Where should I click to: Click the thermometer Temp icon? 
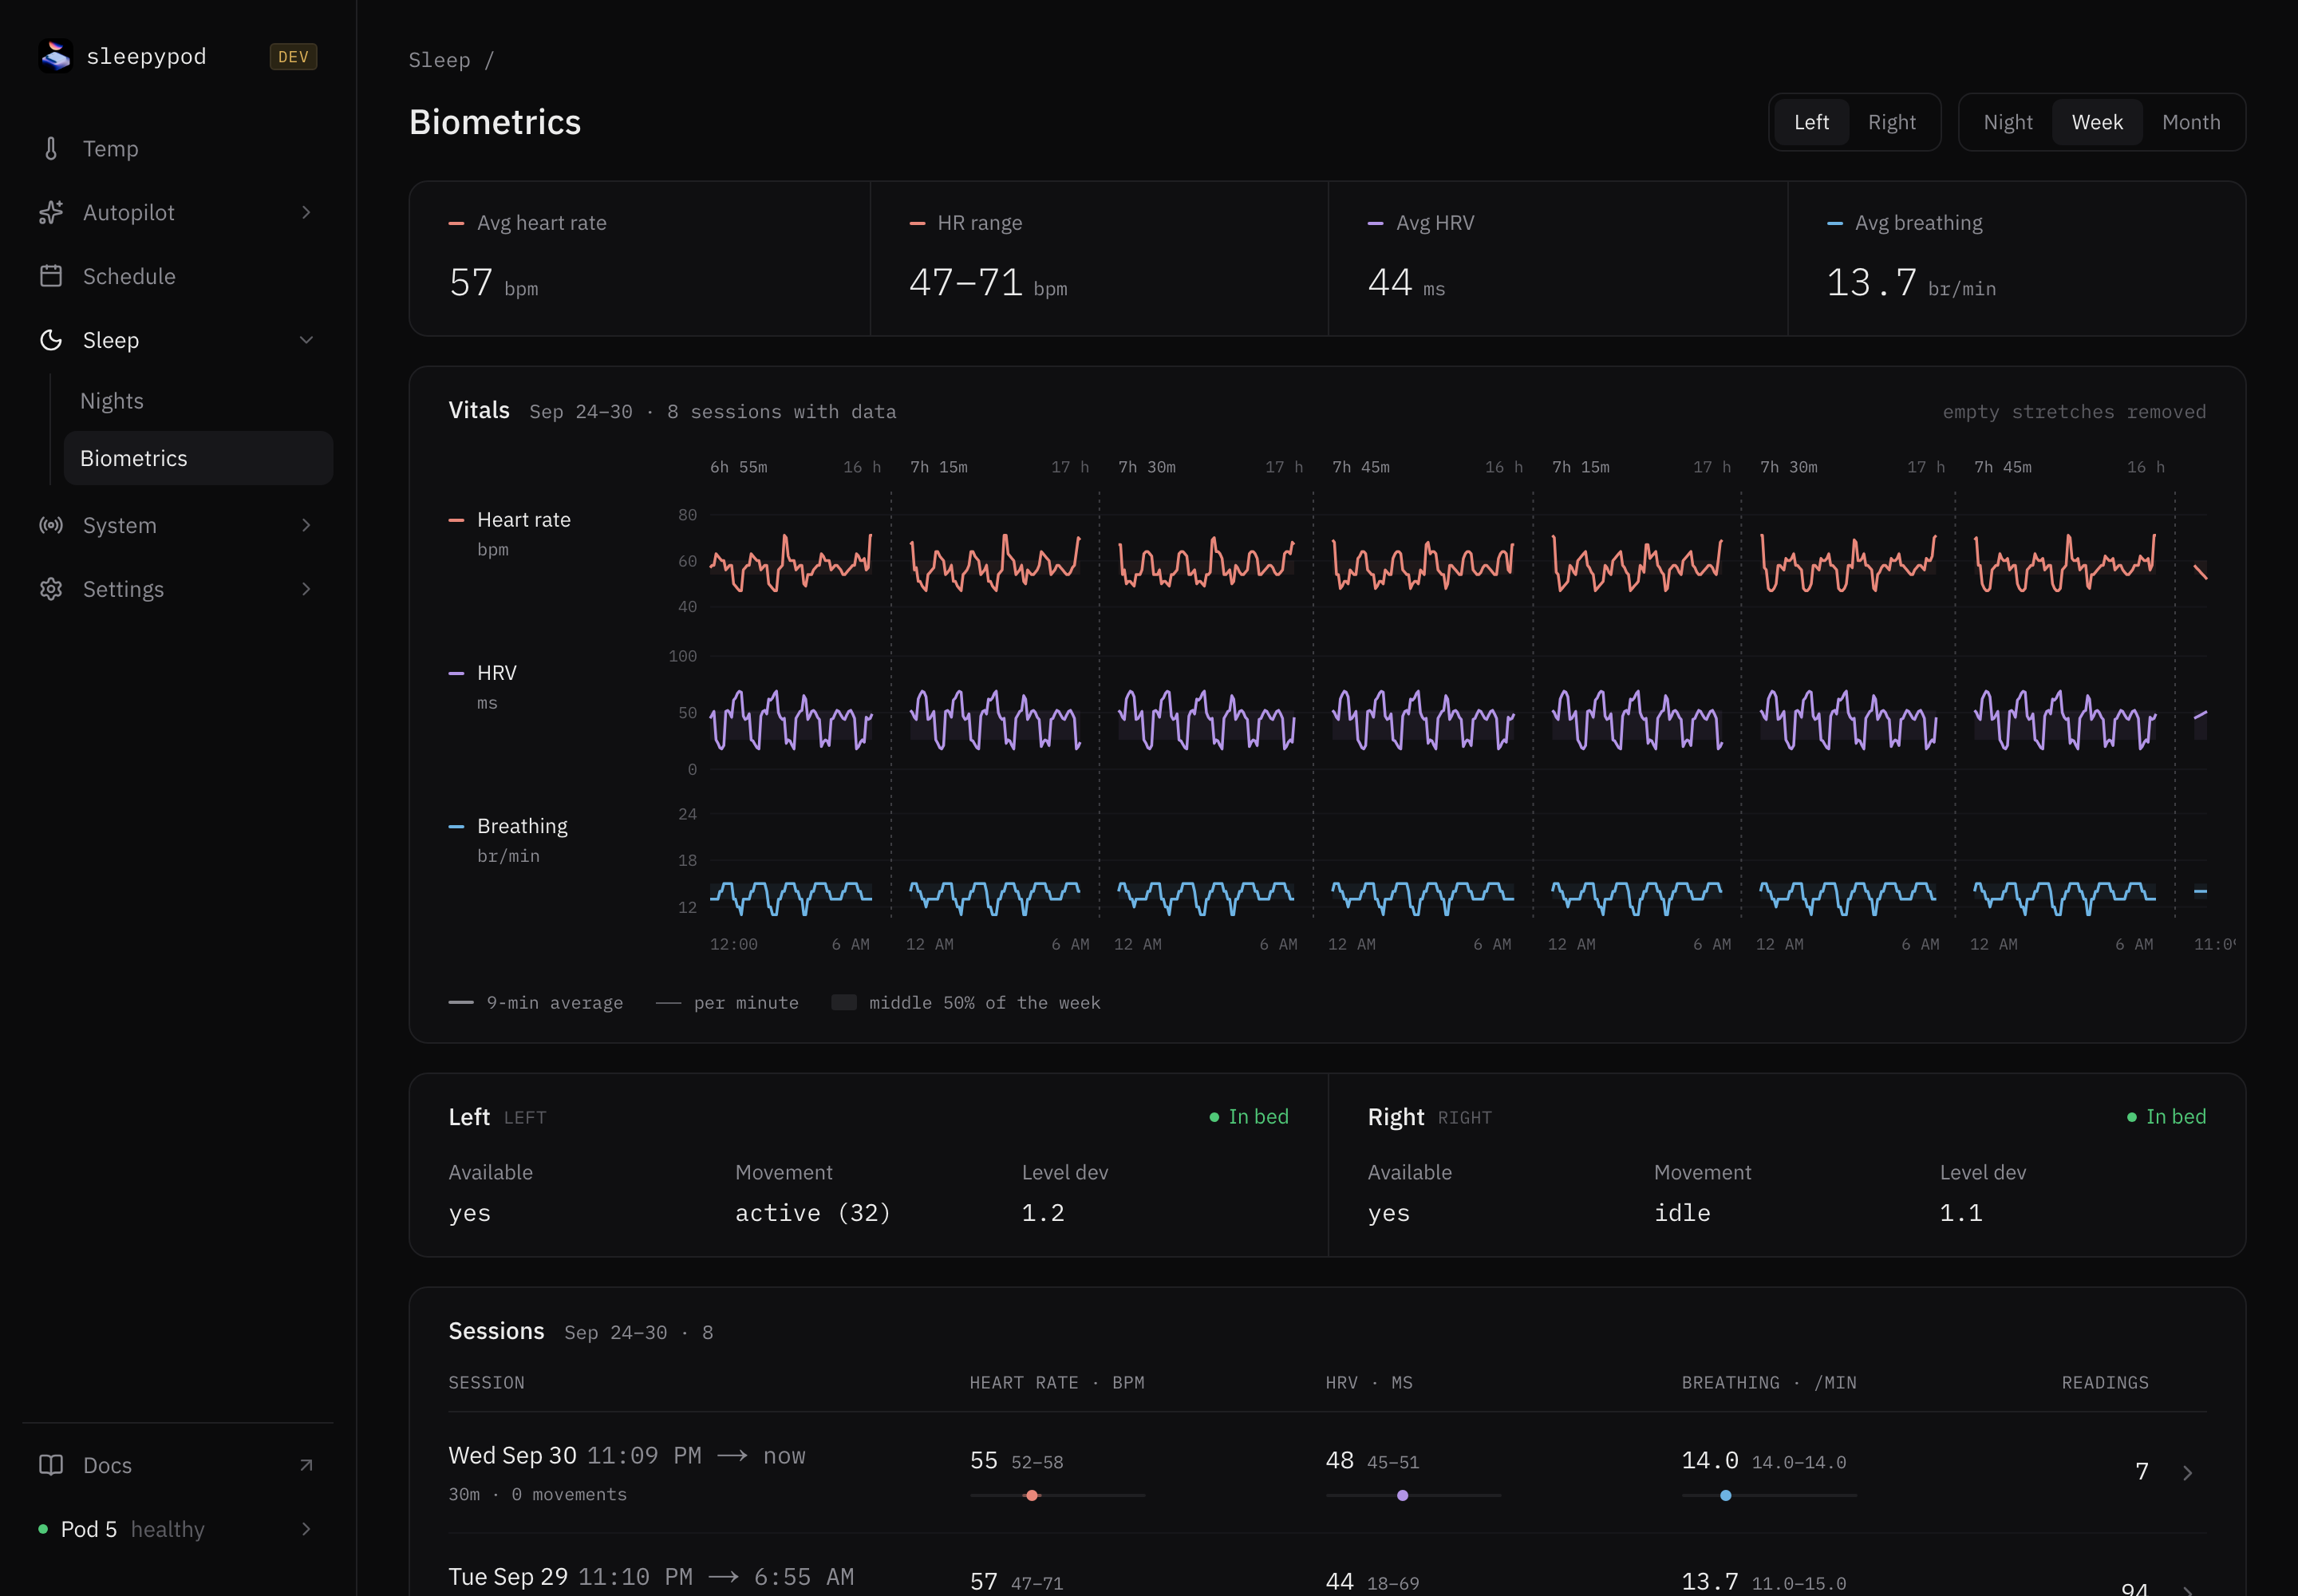[x=51, y=149]
